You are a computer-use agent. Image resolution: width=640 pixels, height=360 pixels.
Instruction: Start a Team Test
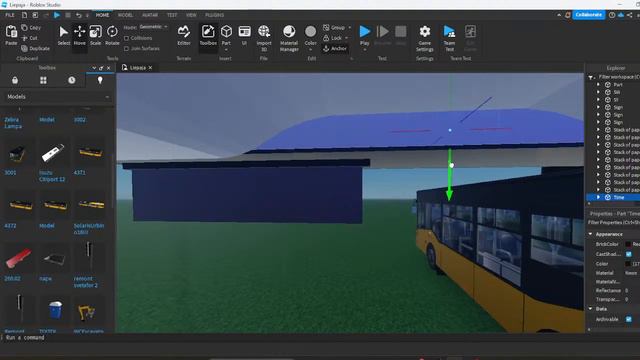click(x=449, y=38)
